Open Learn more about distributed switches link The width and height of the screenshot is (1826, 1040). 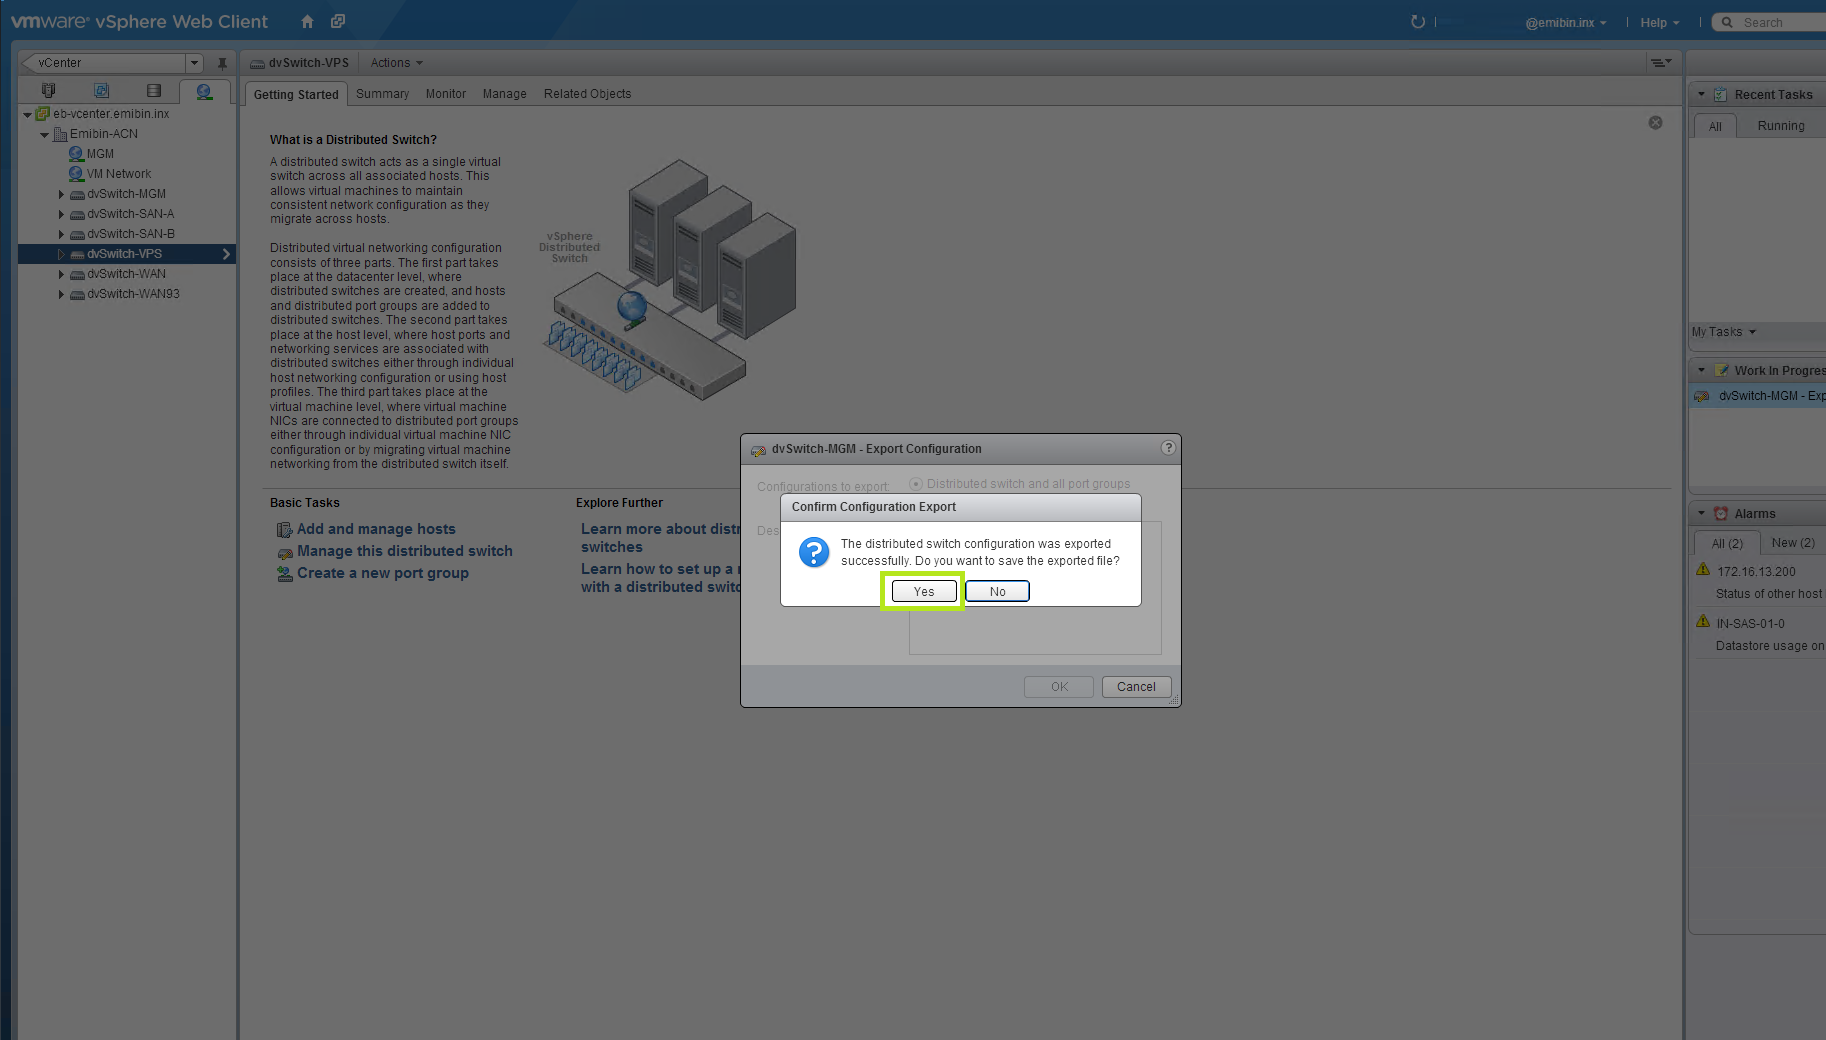(x=661, y=538)
